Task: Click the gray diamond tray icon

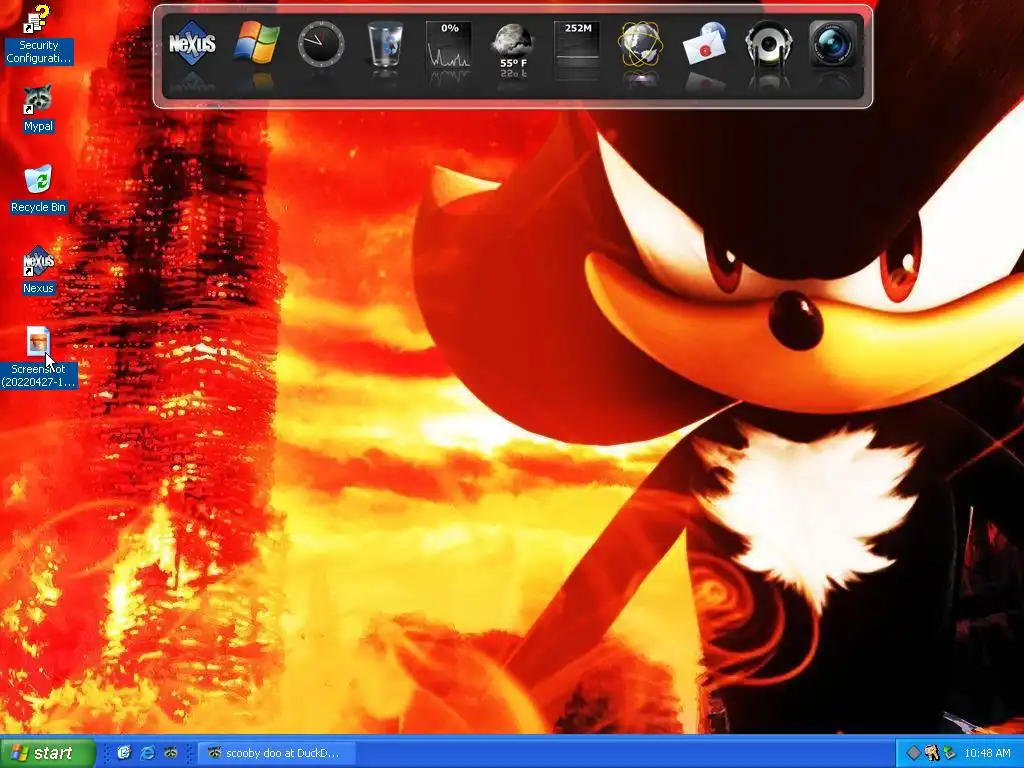Action: pos(914,753)
